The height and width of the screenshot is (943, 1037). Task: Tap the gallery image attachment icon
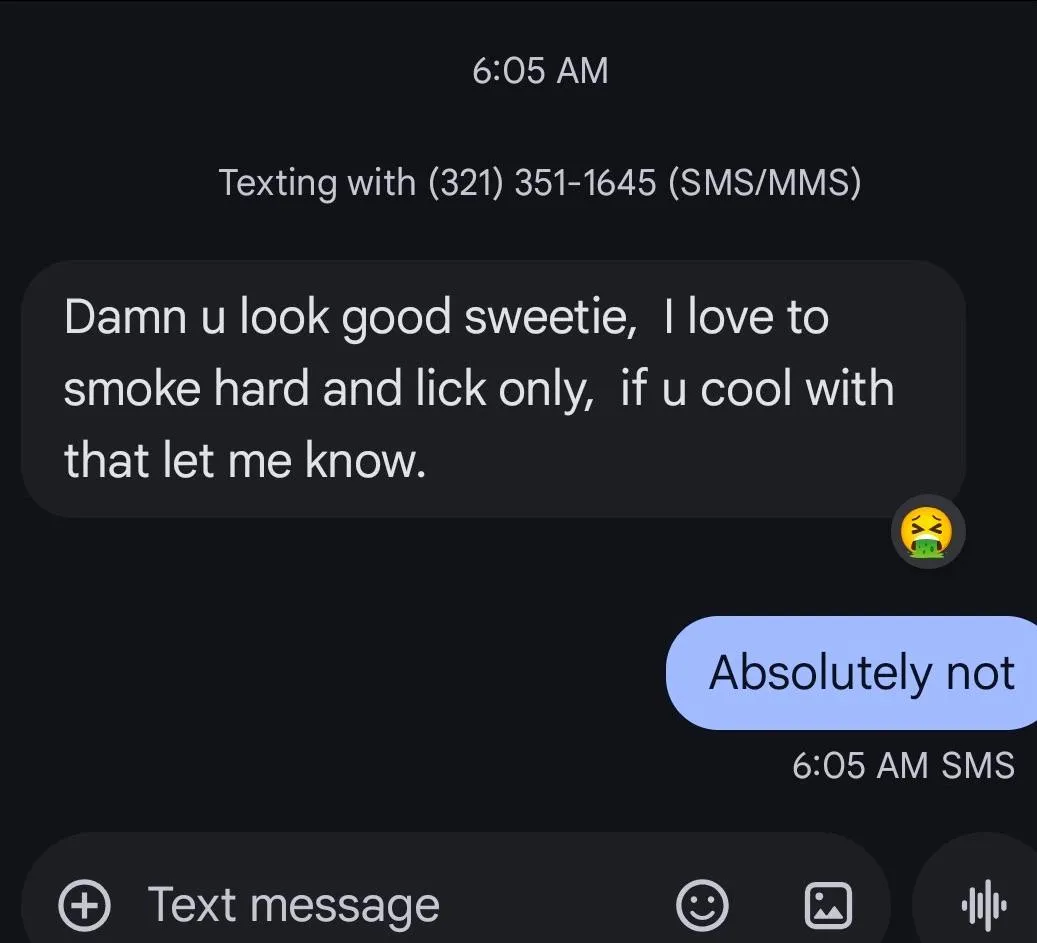828,905
